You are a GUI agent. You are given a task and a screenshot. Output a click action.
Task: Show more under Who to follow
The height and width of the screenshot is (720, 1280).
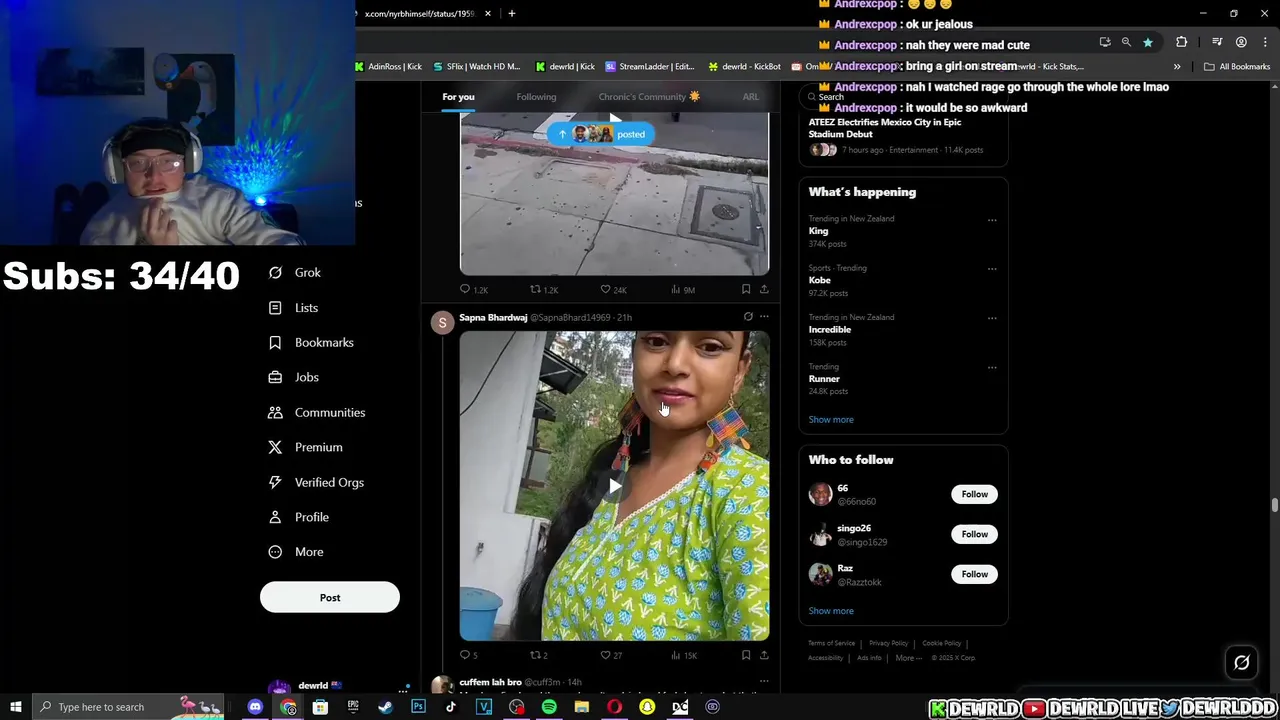pos(831,610)
